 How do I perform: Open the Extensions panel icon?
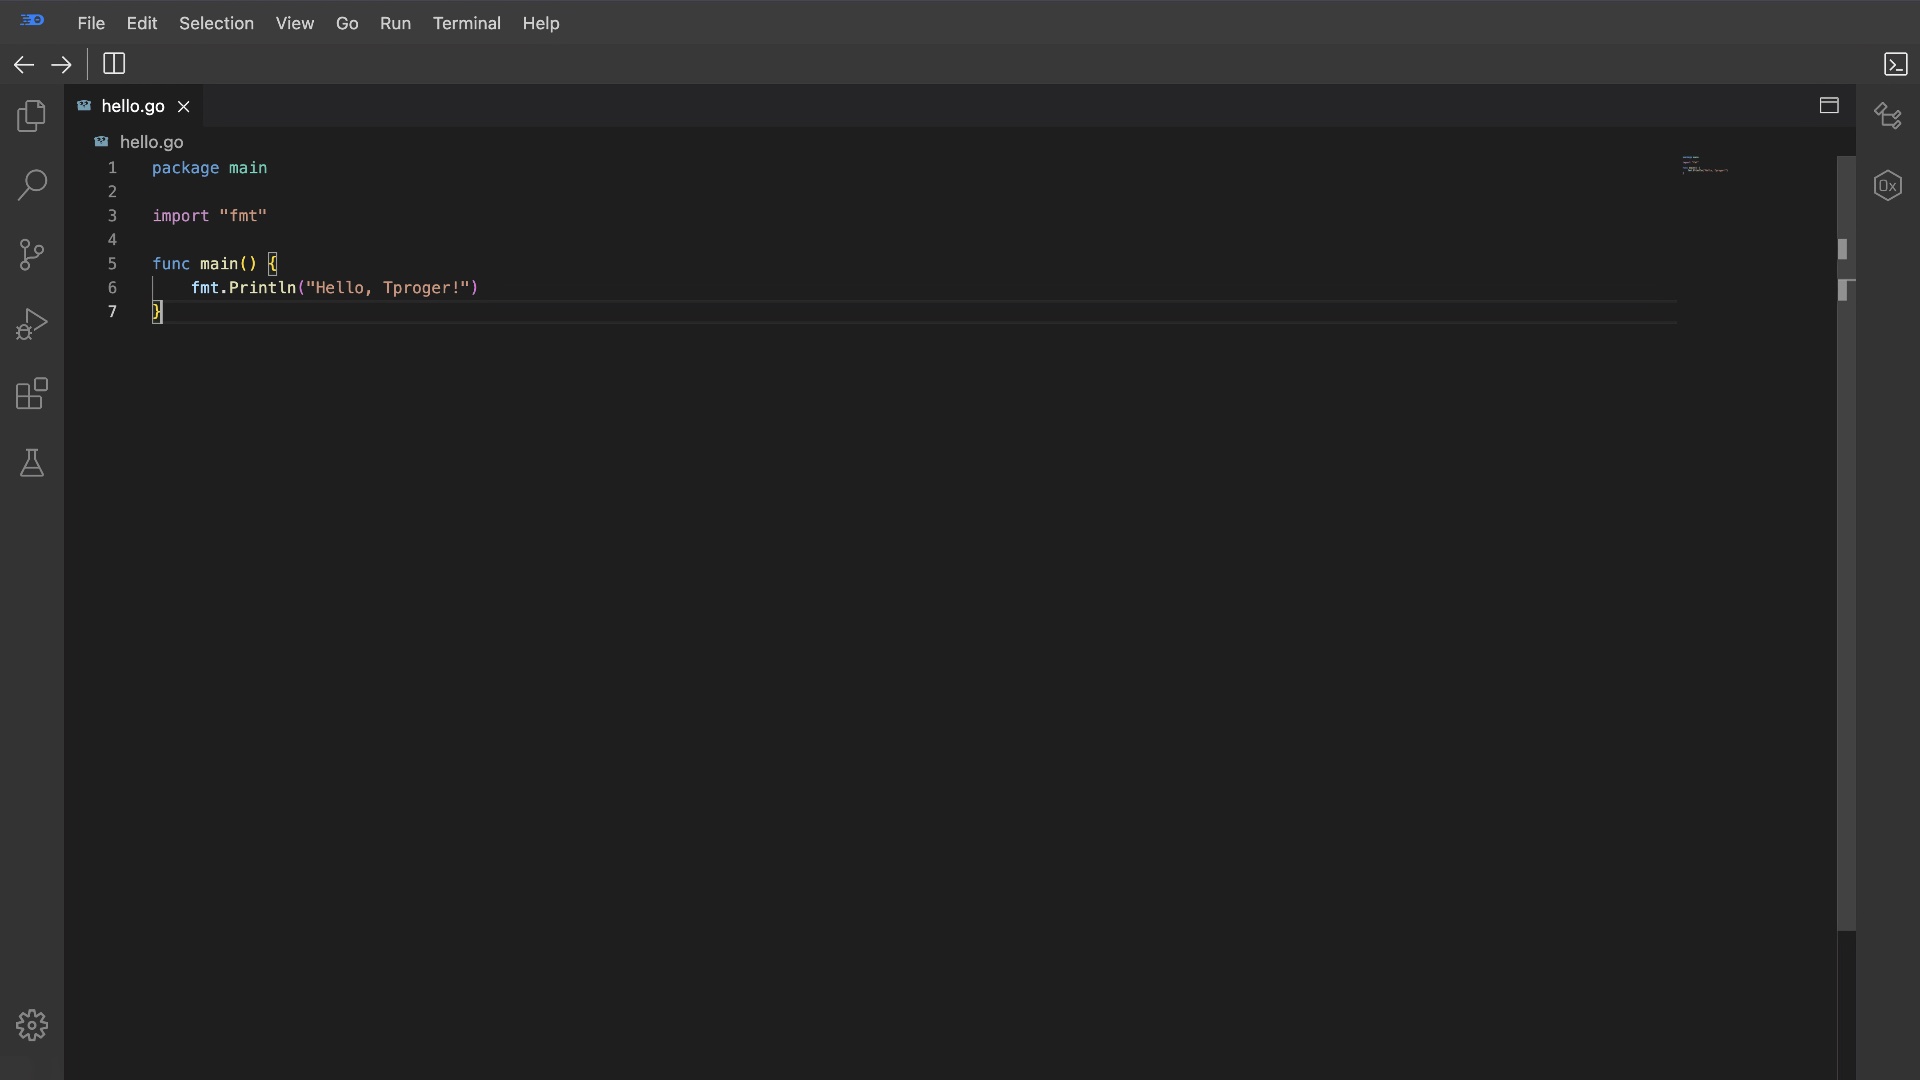(x=32, y=396)
